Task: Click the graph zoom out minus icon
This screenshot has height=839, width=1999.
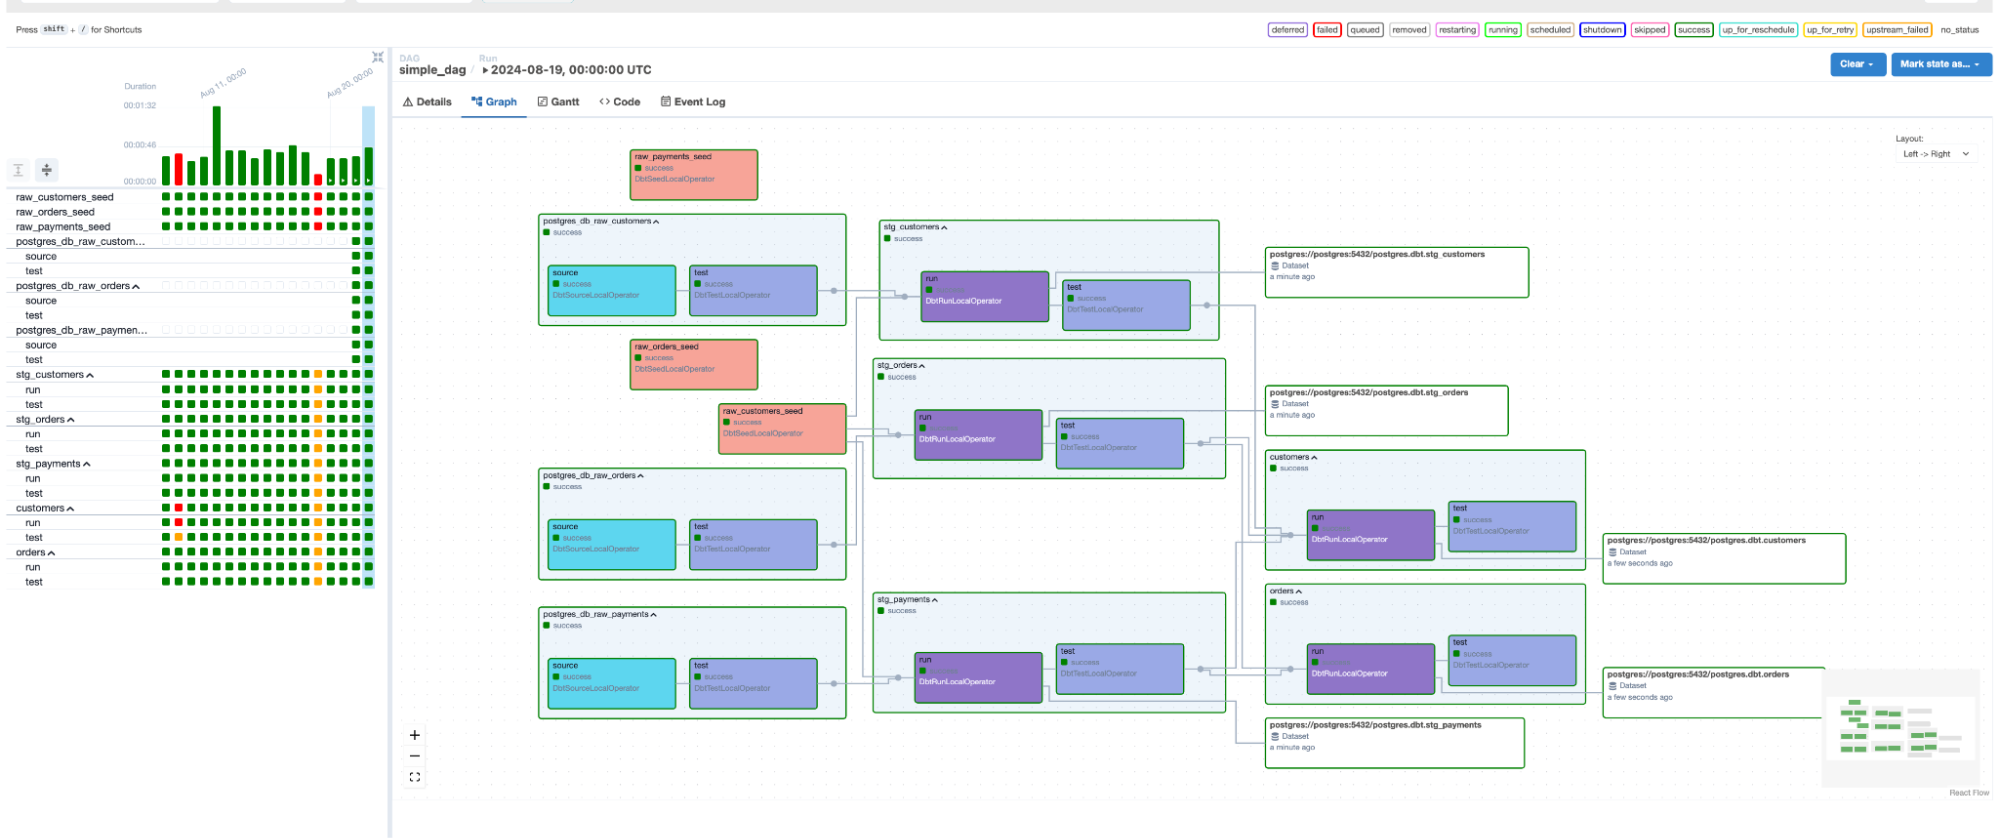Action: [x=415, y=756]
